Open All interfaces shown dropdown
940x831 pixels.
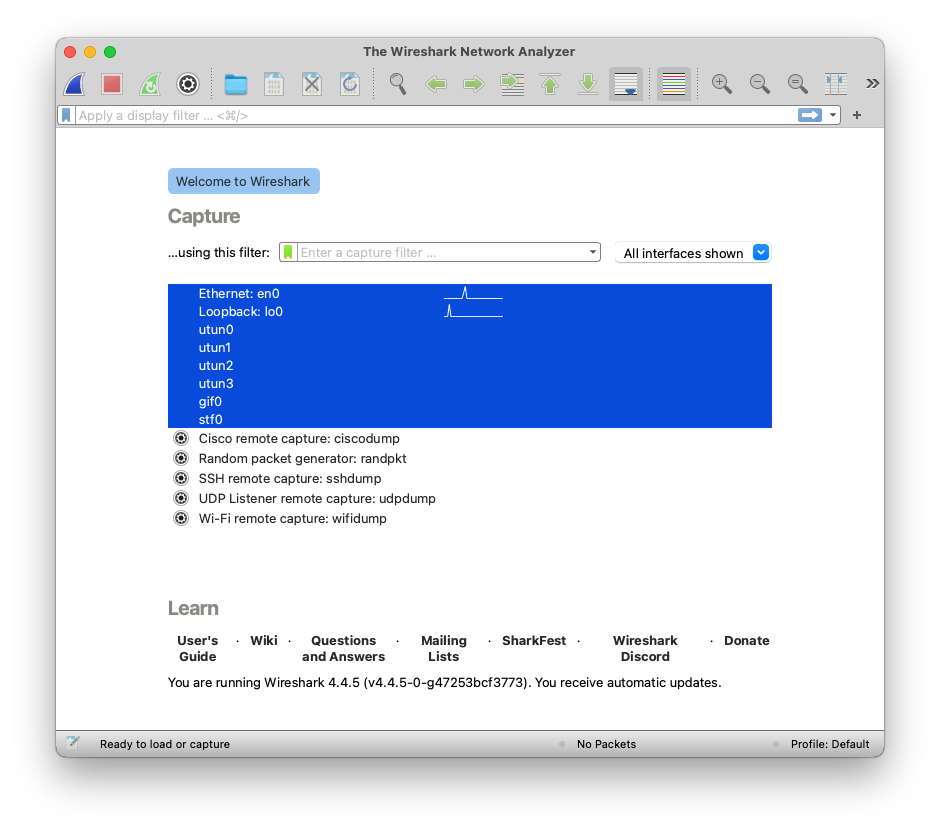coord(693,253)
